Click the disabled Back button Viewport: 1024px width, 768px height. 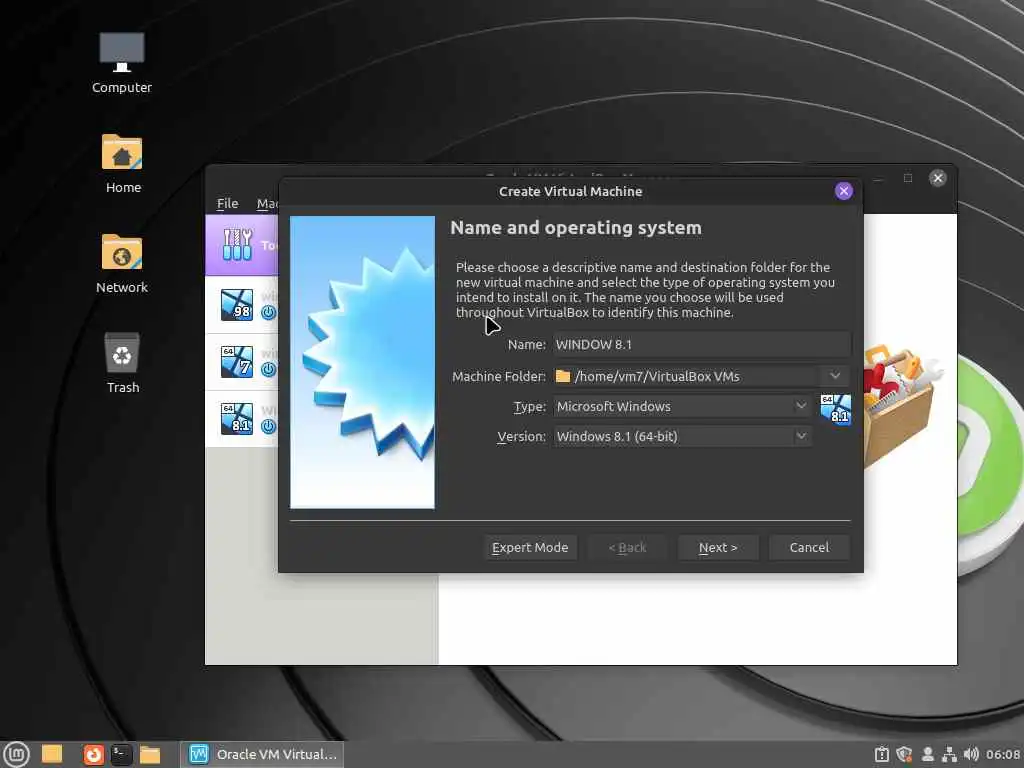click(x=627, y=547)
